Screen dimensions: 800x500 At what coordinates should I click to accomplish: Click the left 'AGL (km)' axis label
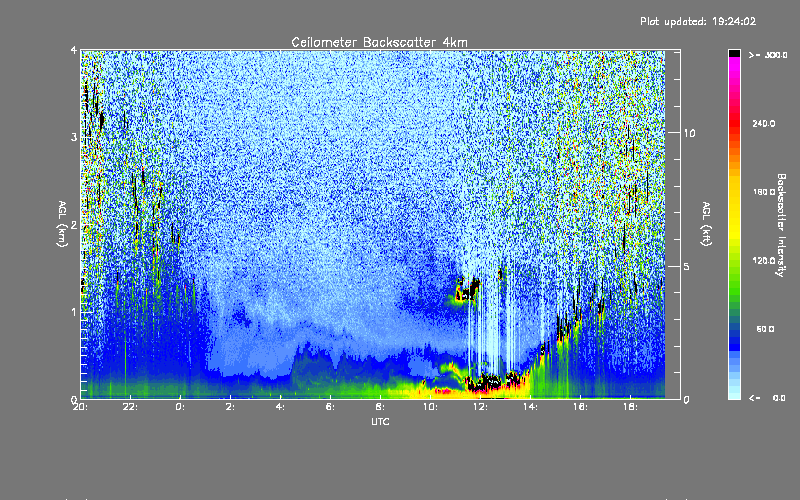coord(62,224)
